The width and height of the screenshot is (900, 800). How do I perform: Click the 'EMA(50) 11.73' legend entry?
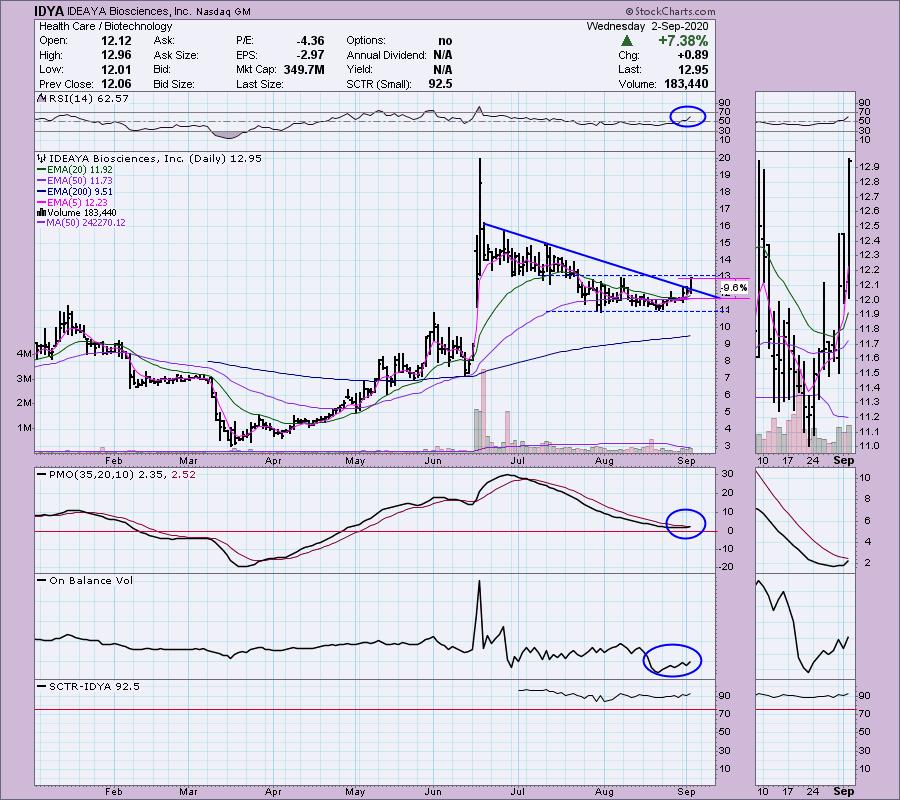pyautogui.click(x=80, y=181)
